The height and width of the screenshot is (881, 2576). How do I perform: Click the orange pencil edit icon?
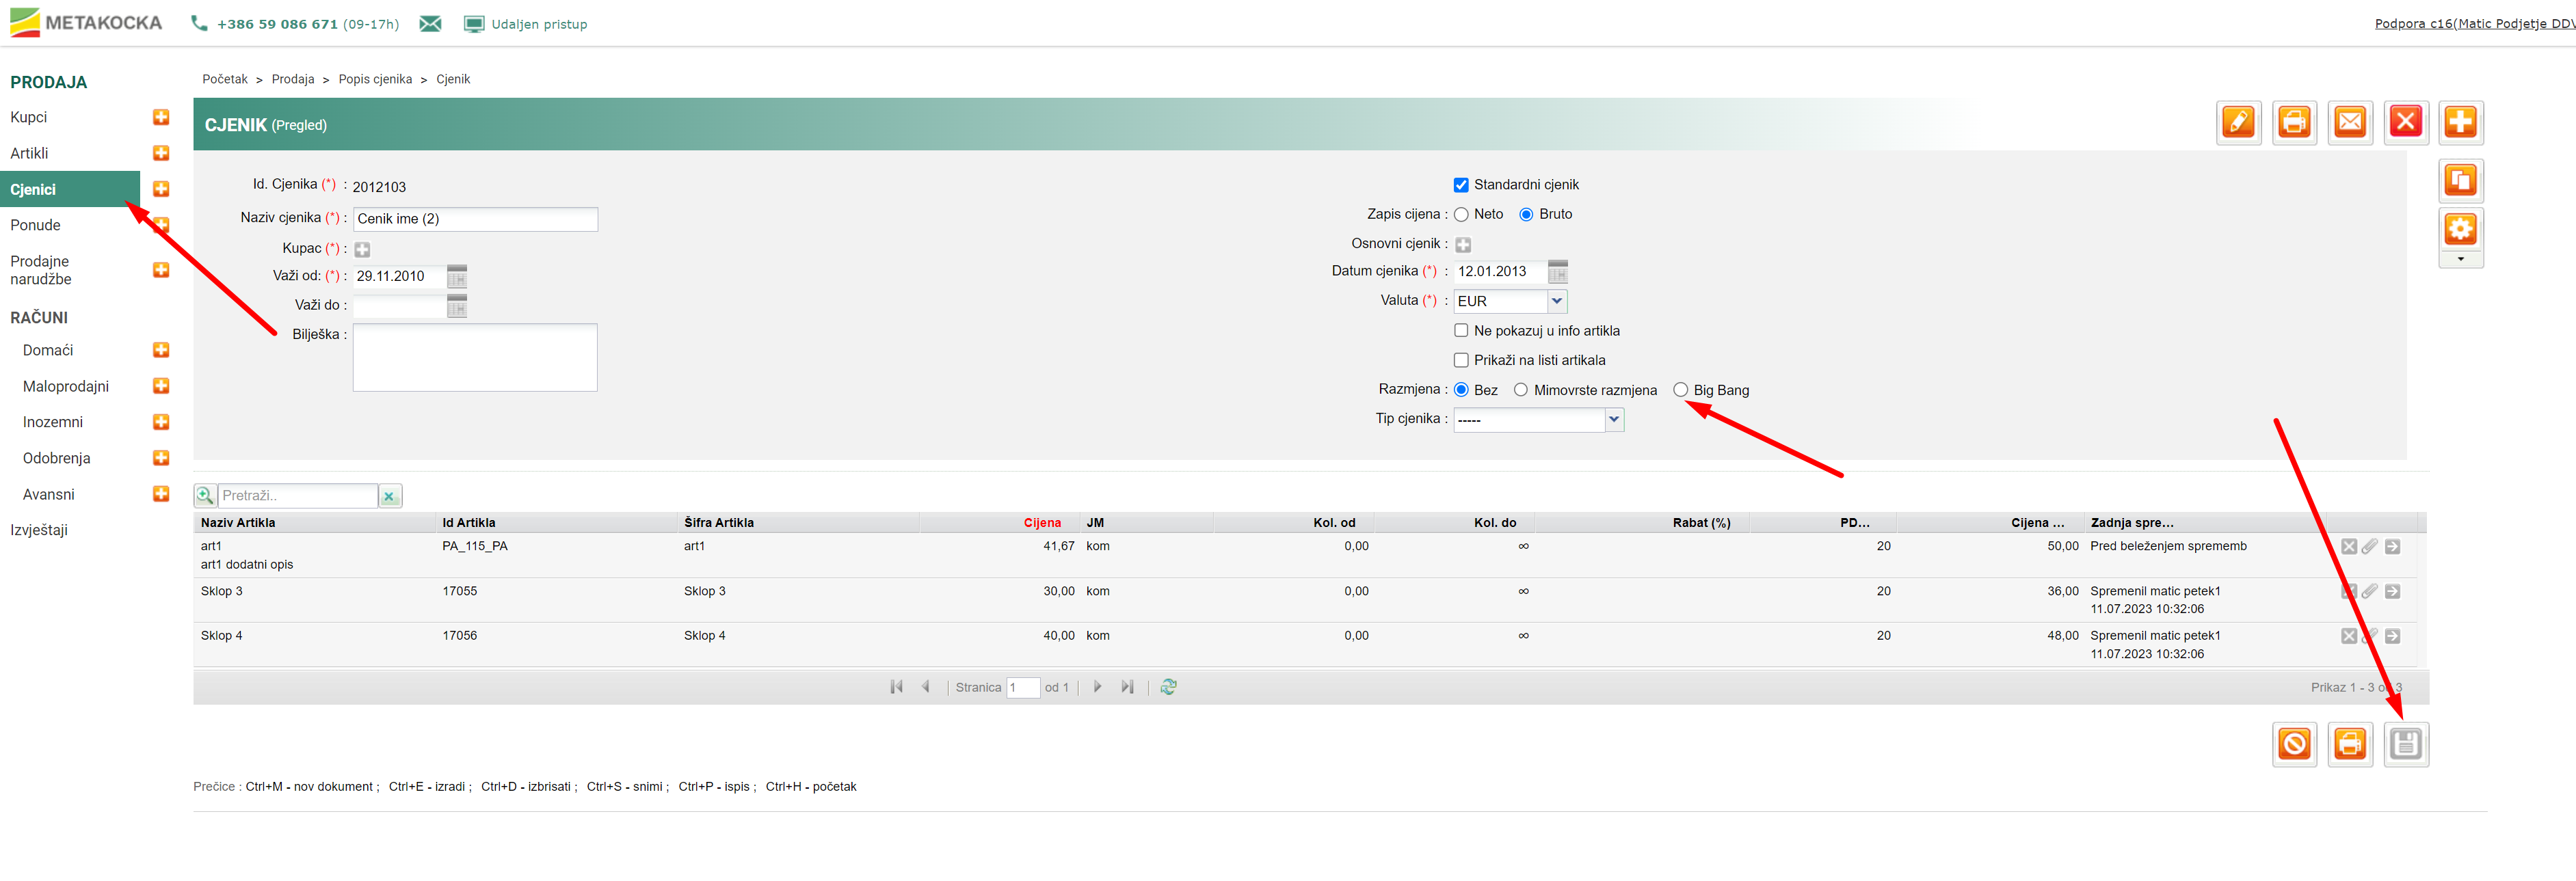(x=2238, y=123)
